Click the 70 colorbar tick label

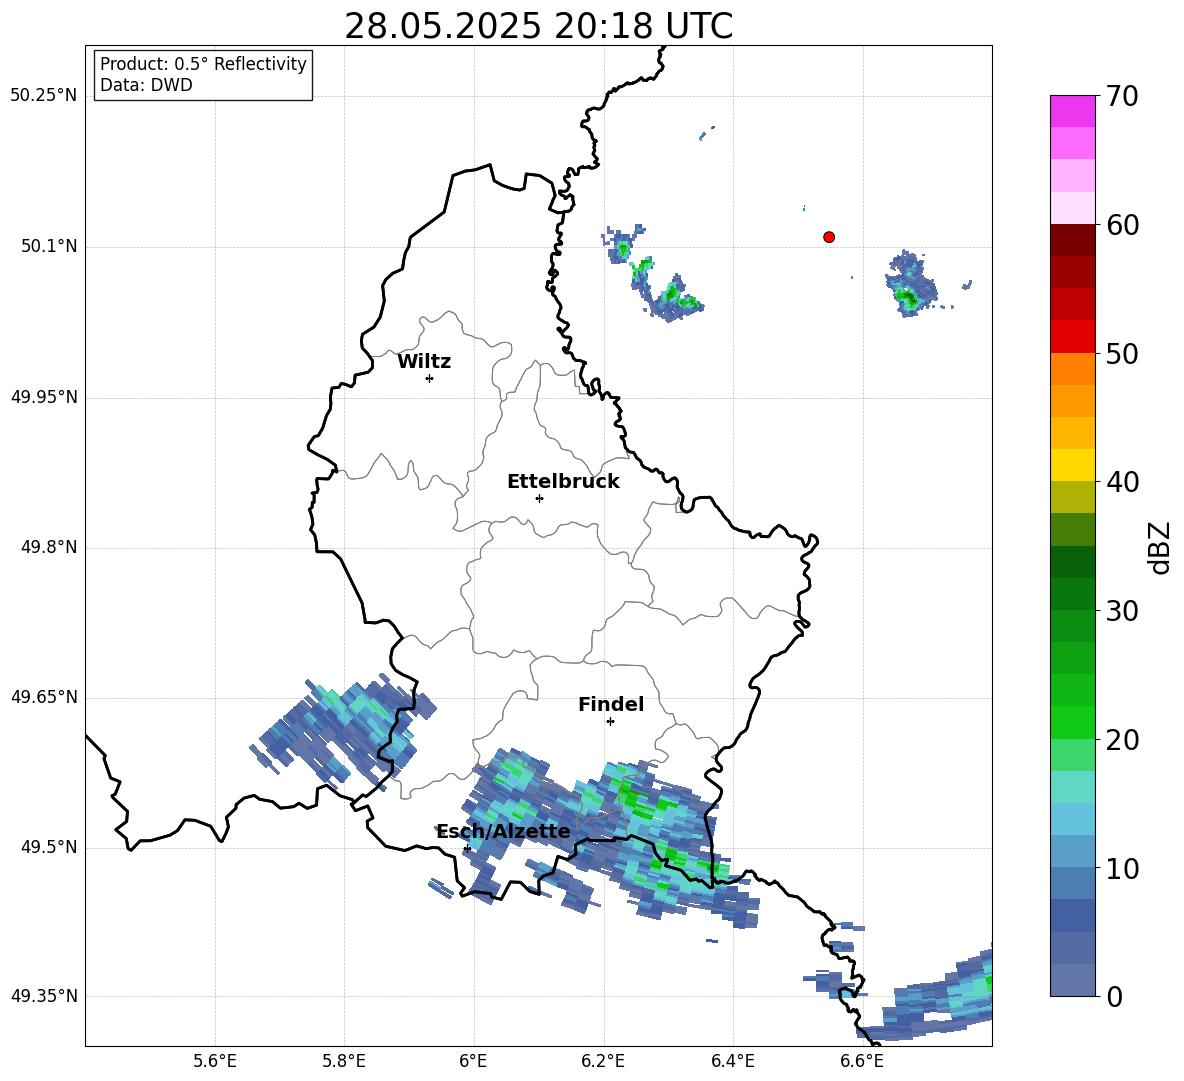tap(1122, 97)
